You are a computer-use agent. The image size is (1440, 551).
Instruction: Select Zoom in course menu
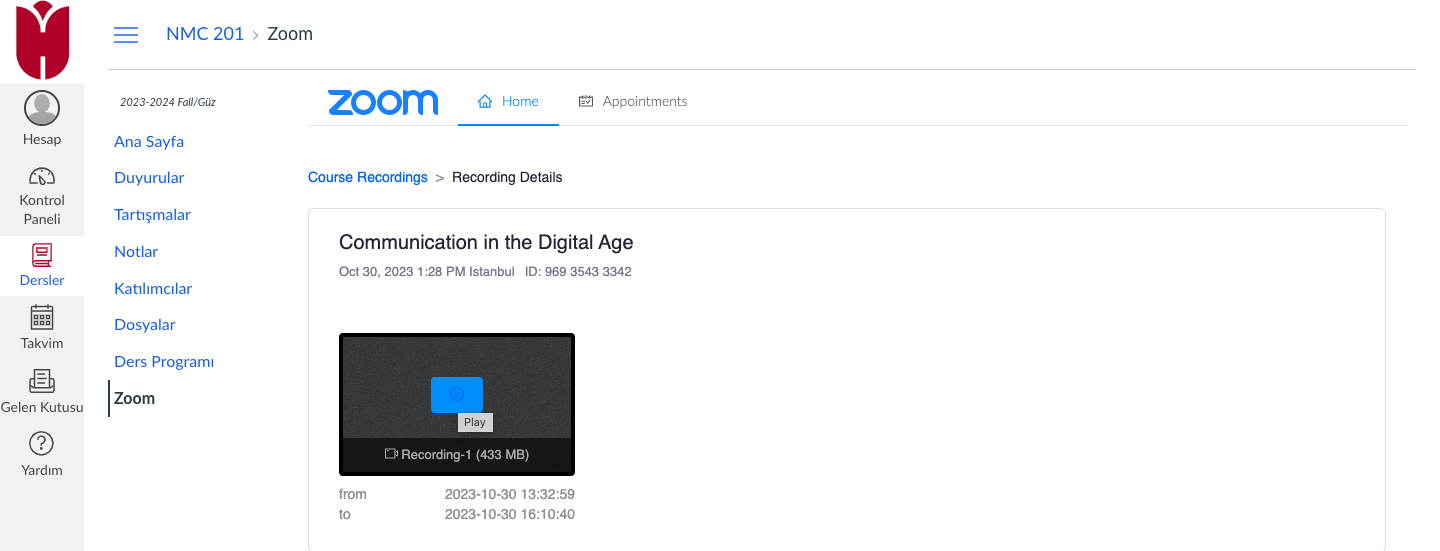point(134,398)
